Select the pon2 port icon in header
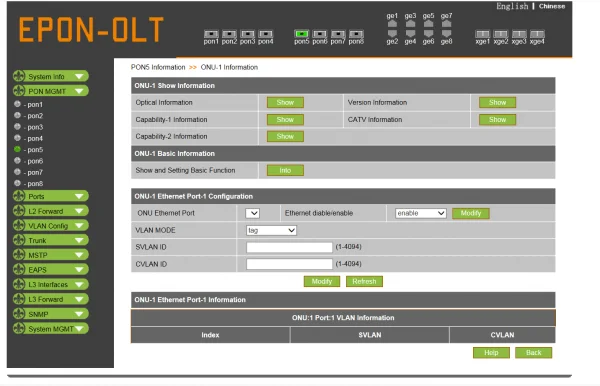Screen dimensions: 600x386 (229, 34)
